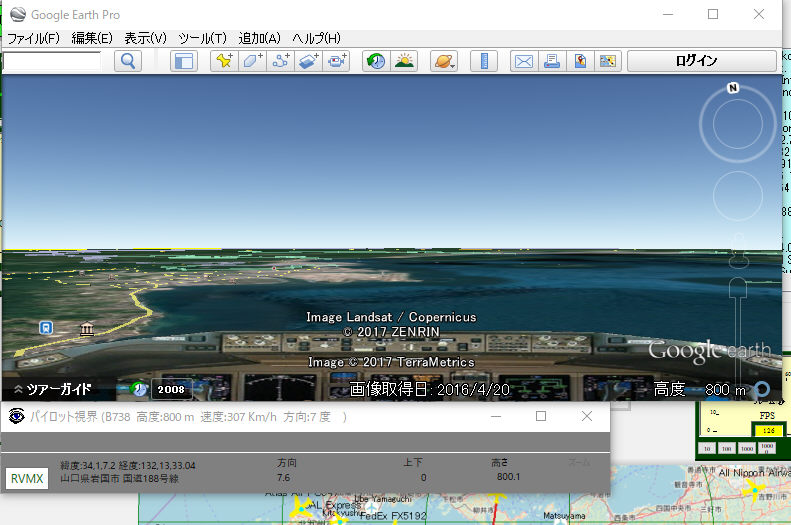
Task: Open the ファイル(F) menu
Action: (x=33, y=38)
